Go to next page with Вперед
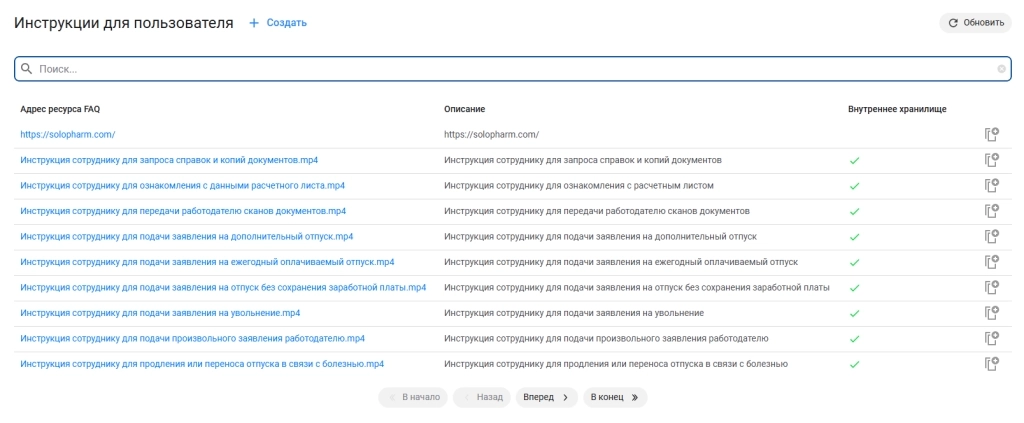The width and height of the screenshot is (1024, 423). click(547, 397)
